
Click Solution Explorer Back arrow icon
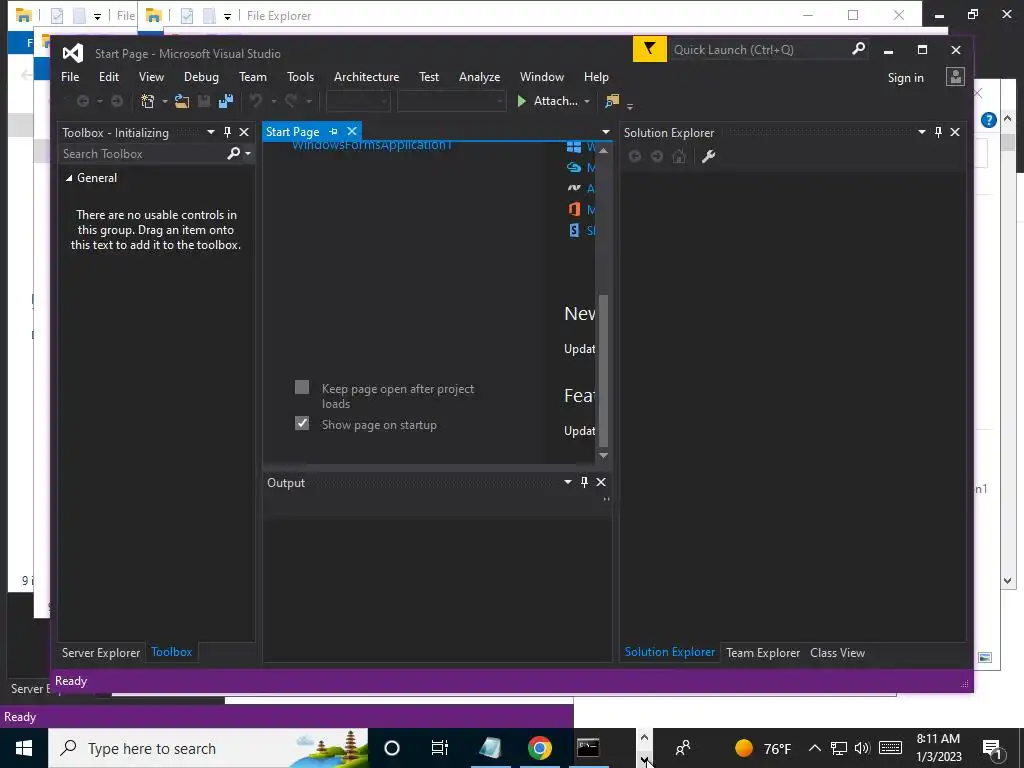[635, 156]
